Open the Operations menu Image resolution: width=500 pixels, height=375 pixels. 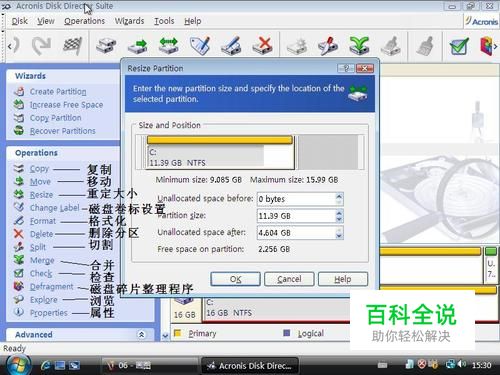click(84, 21)
